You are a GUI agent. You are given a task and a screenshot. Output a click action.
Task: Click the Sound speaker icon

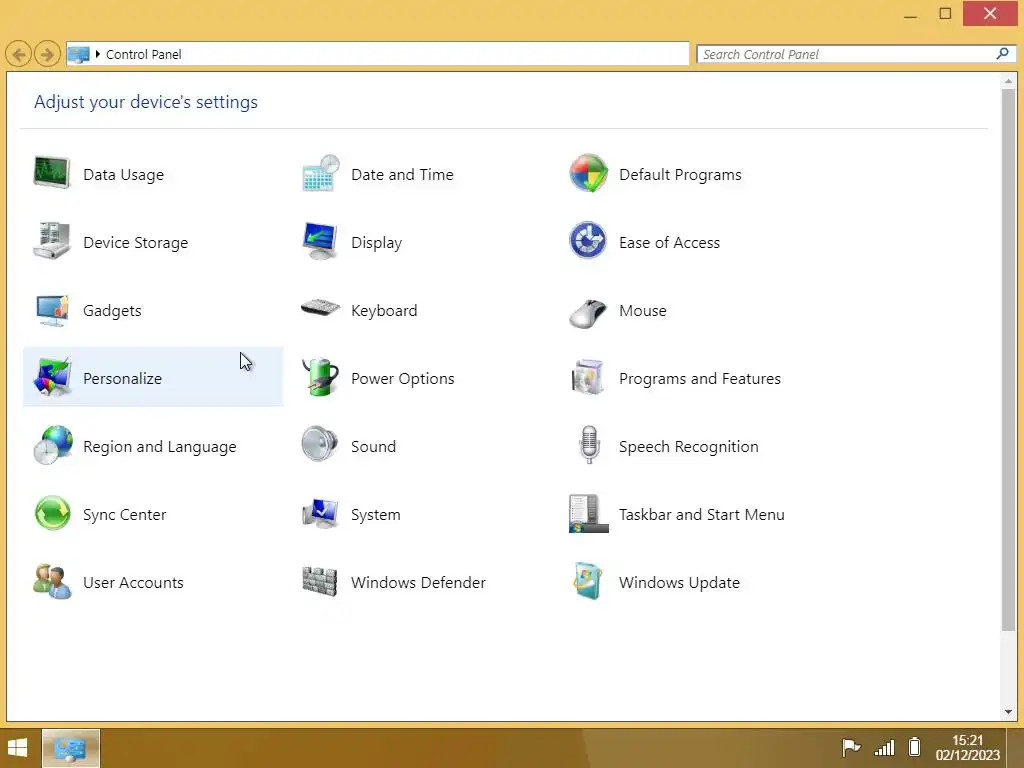pos(319,443)
